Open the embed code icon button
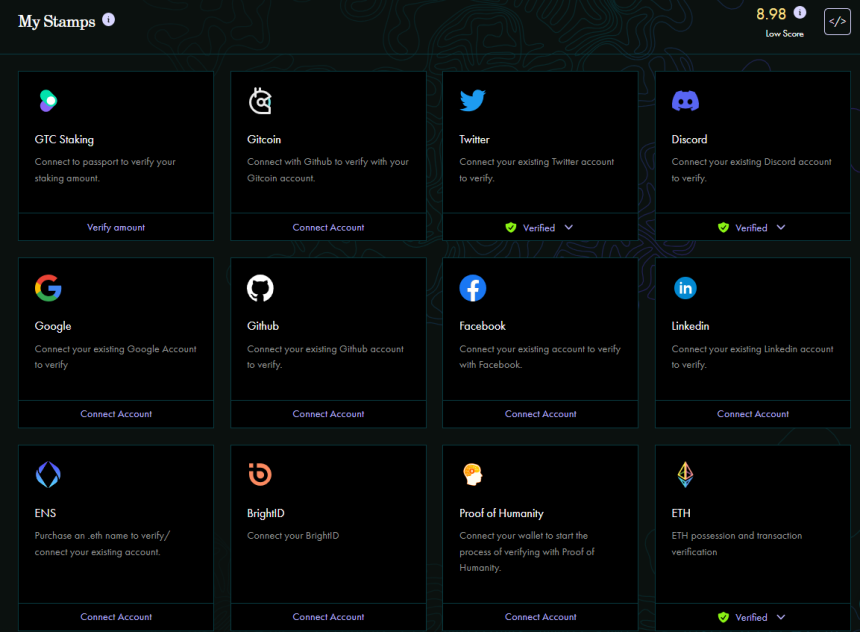This screenshot has height=632, width=860. [837, 21]
